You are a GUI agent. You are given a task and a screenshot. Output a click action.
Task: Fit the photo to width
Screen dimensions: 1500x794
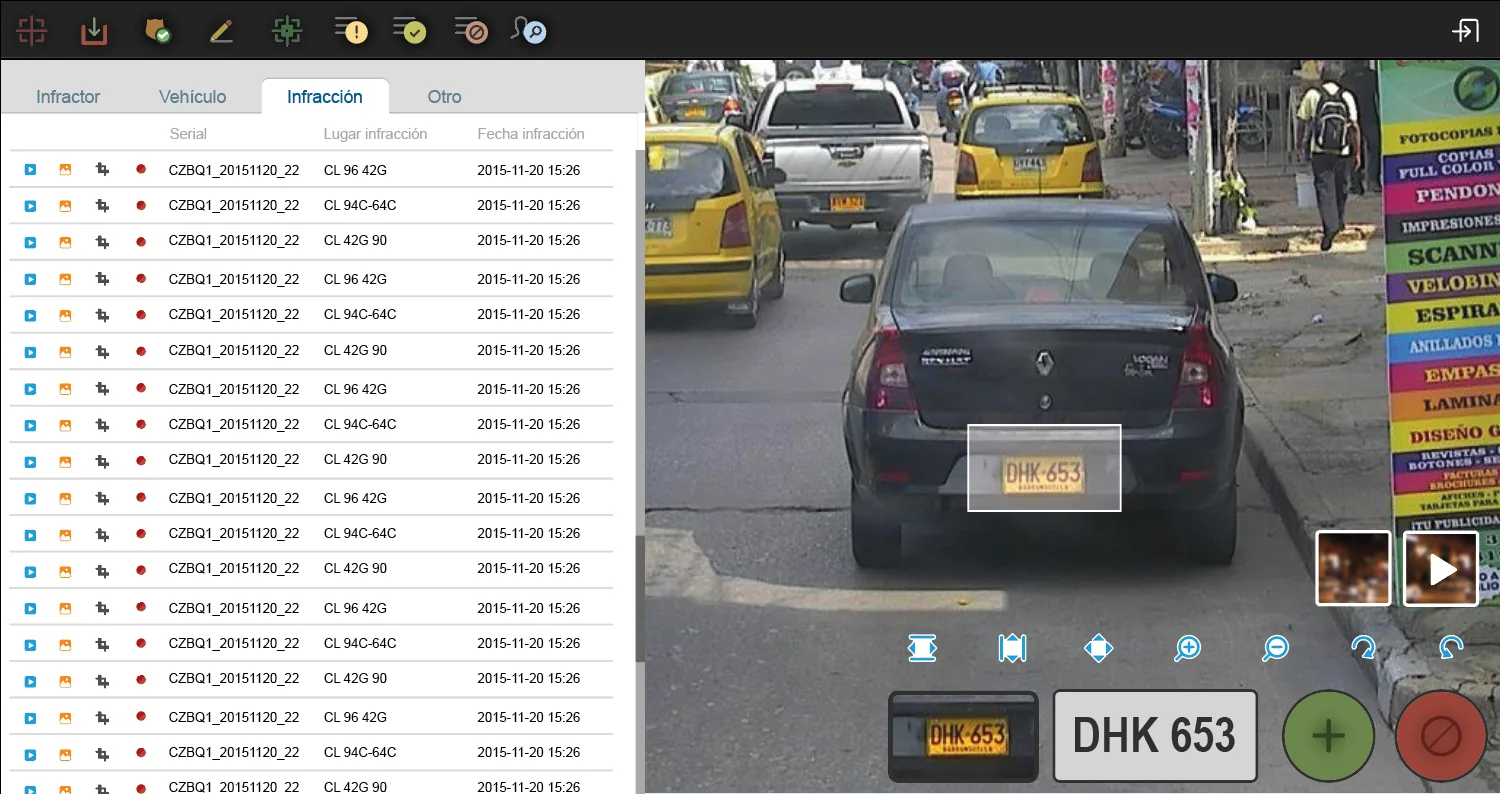(923, 648)
